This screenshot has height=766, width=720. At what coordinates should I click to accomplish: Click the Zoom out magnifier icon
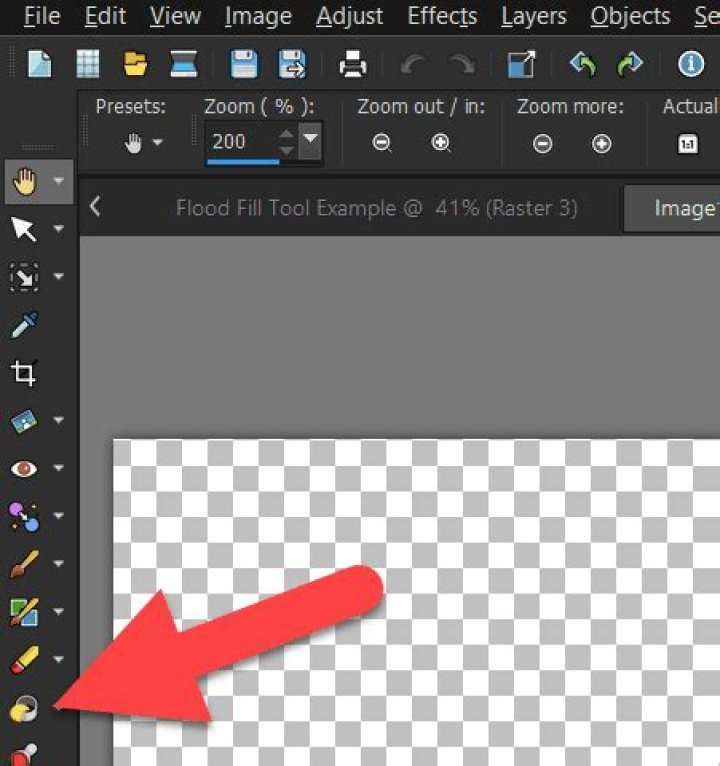[381, 143]
